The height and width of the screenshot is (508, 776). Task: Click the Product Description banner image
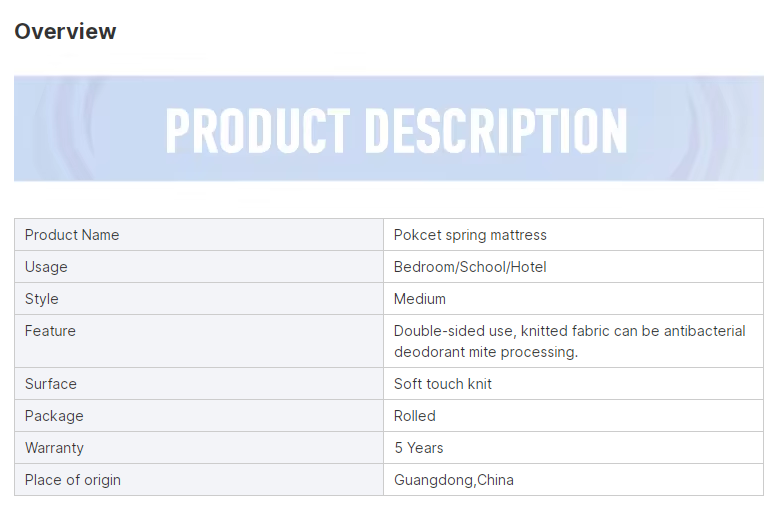pyautogui.click(x=388, y=128)
